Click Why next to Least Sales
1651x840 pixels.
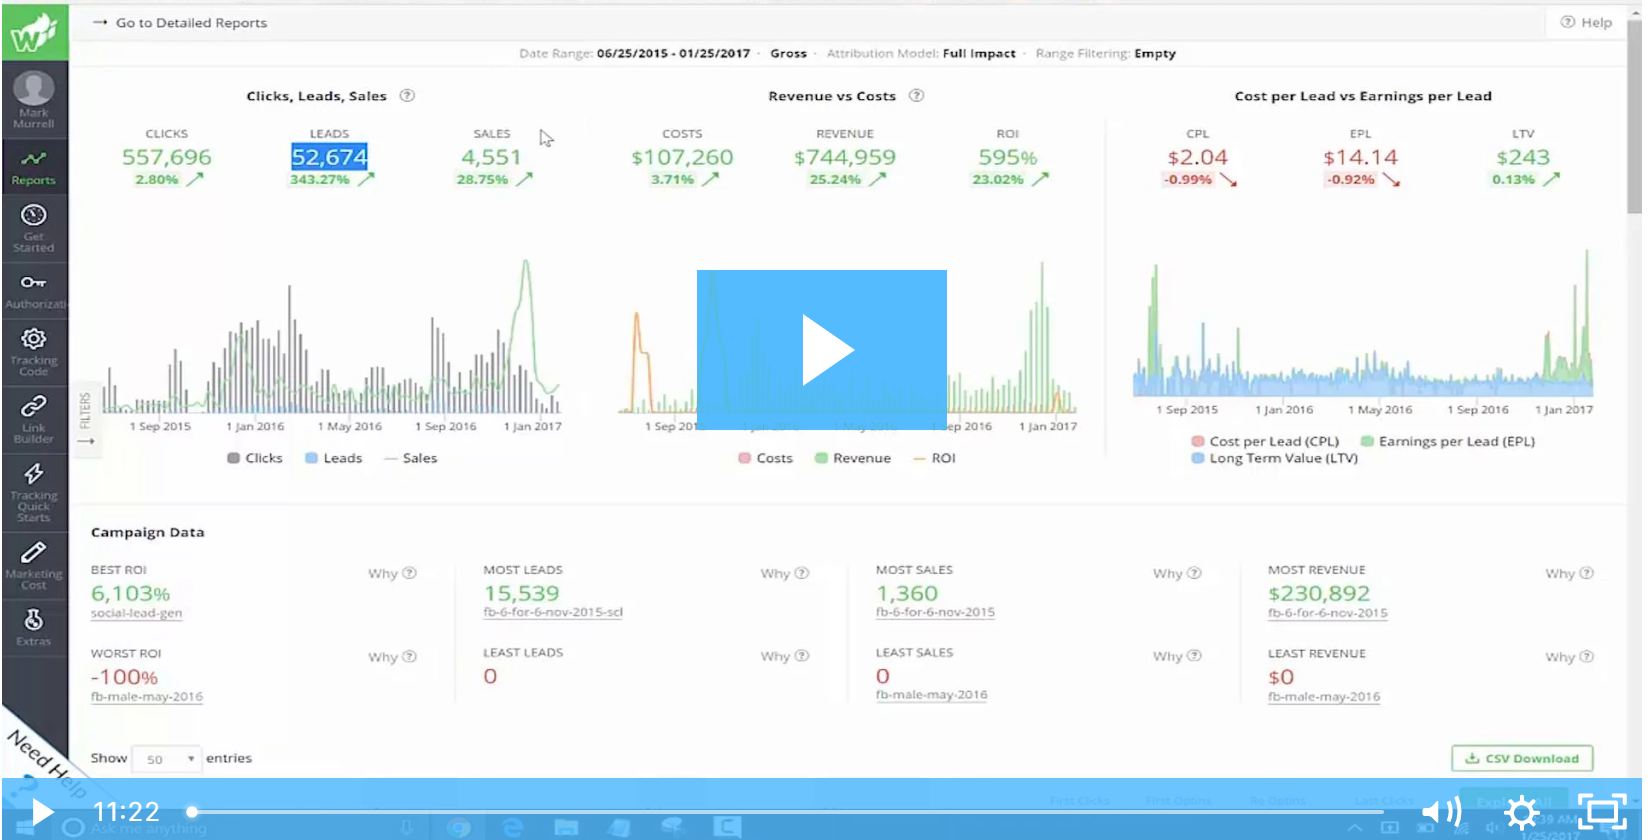(x=1177, y=656)
